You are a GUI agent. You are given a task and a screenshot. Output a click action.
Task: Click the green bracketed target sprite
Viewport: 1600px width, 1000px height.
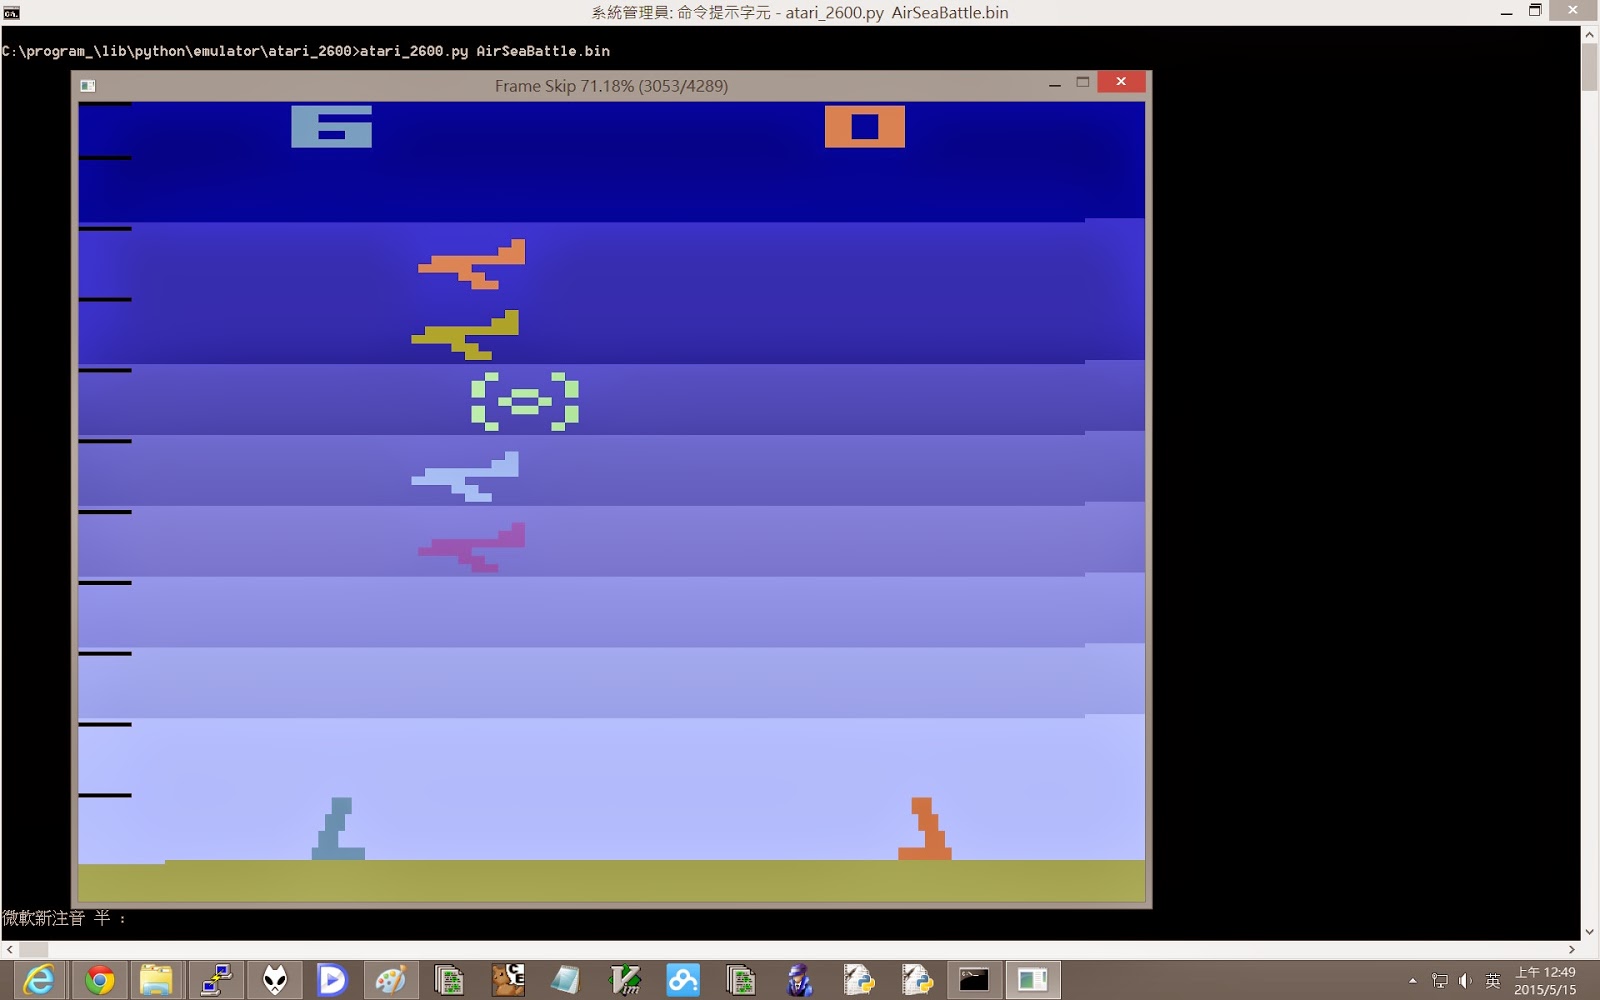(525, 402)
